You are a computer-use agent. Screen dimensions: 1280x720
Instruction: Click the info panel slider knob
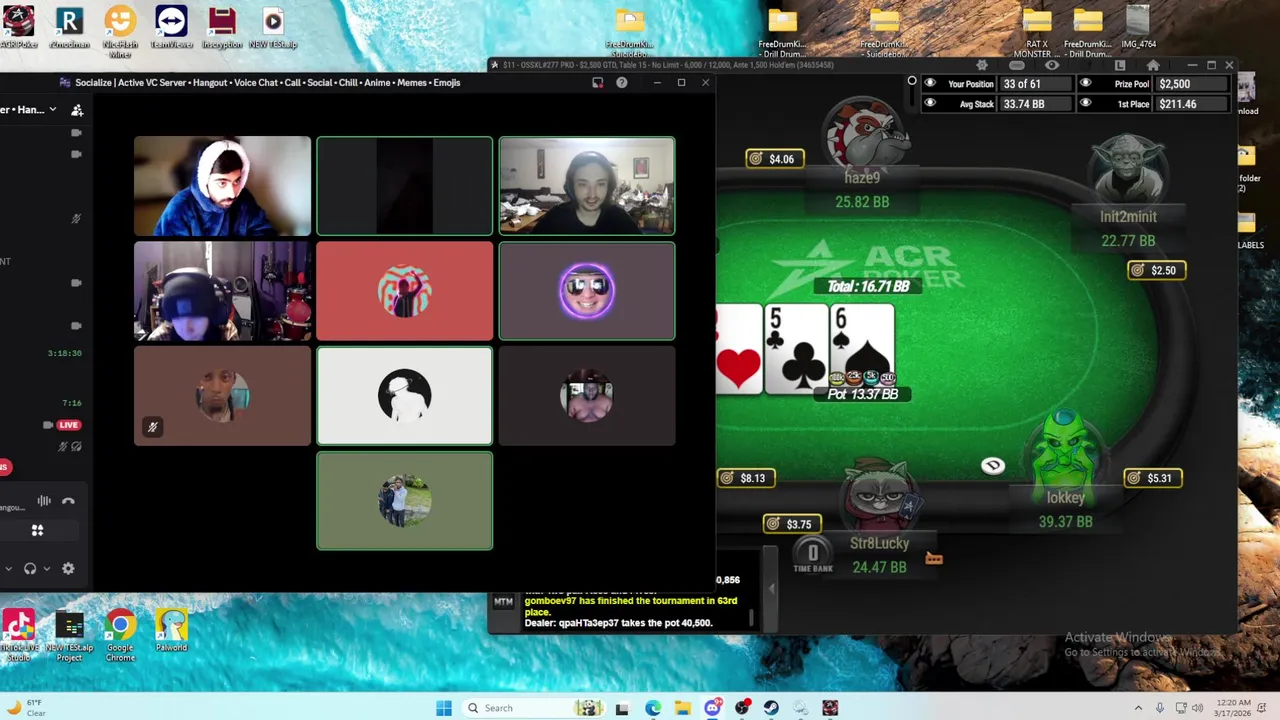[911, 81]
